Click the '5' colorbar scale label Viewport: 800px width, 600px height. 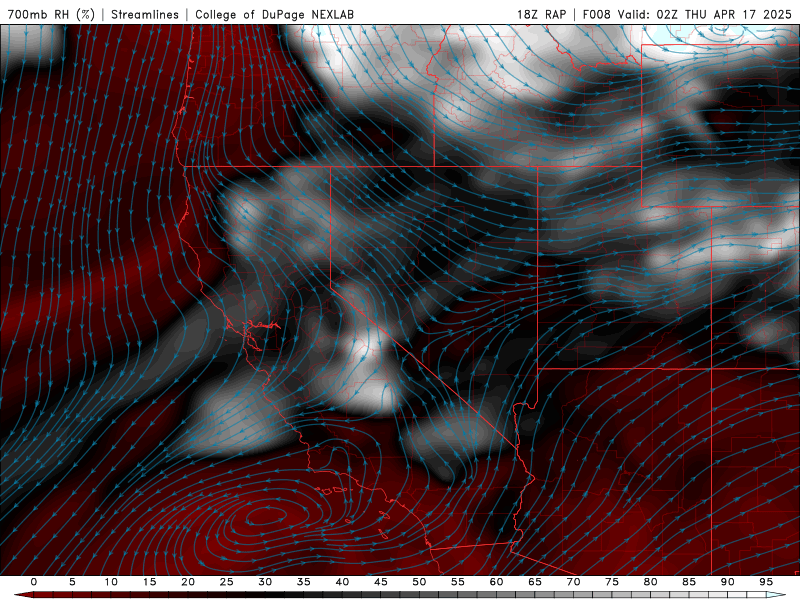click(72, 582)
